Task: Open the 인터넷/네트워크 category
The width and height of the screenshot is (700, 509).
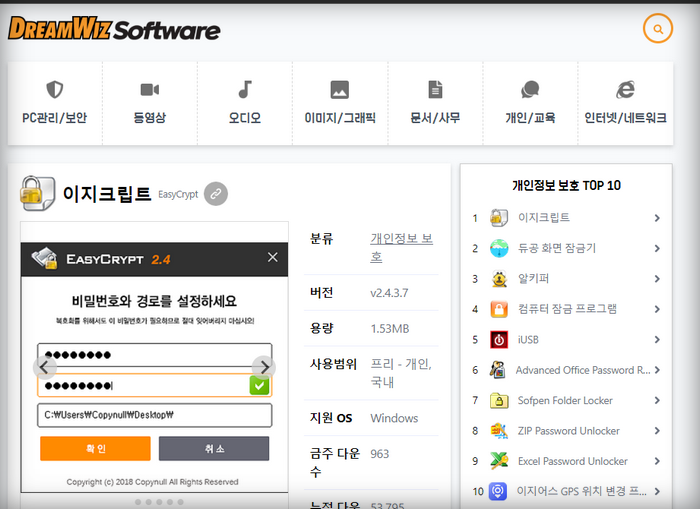Action: point(625,103)
